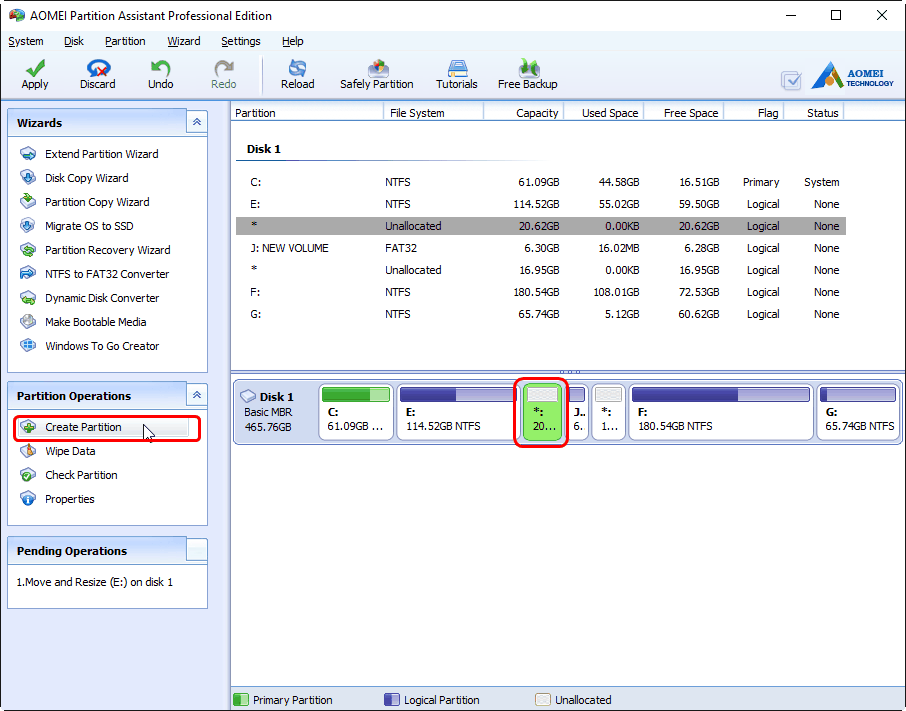This screenshot has height=711, width=906.
Task: Select the 16.95GB Unallocated row
Action: coord(541,270)
